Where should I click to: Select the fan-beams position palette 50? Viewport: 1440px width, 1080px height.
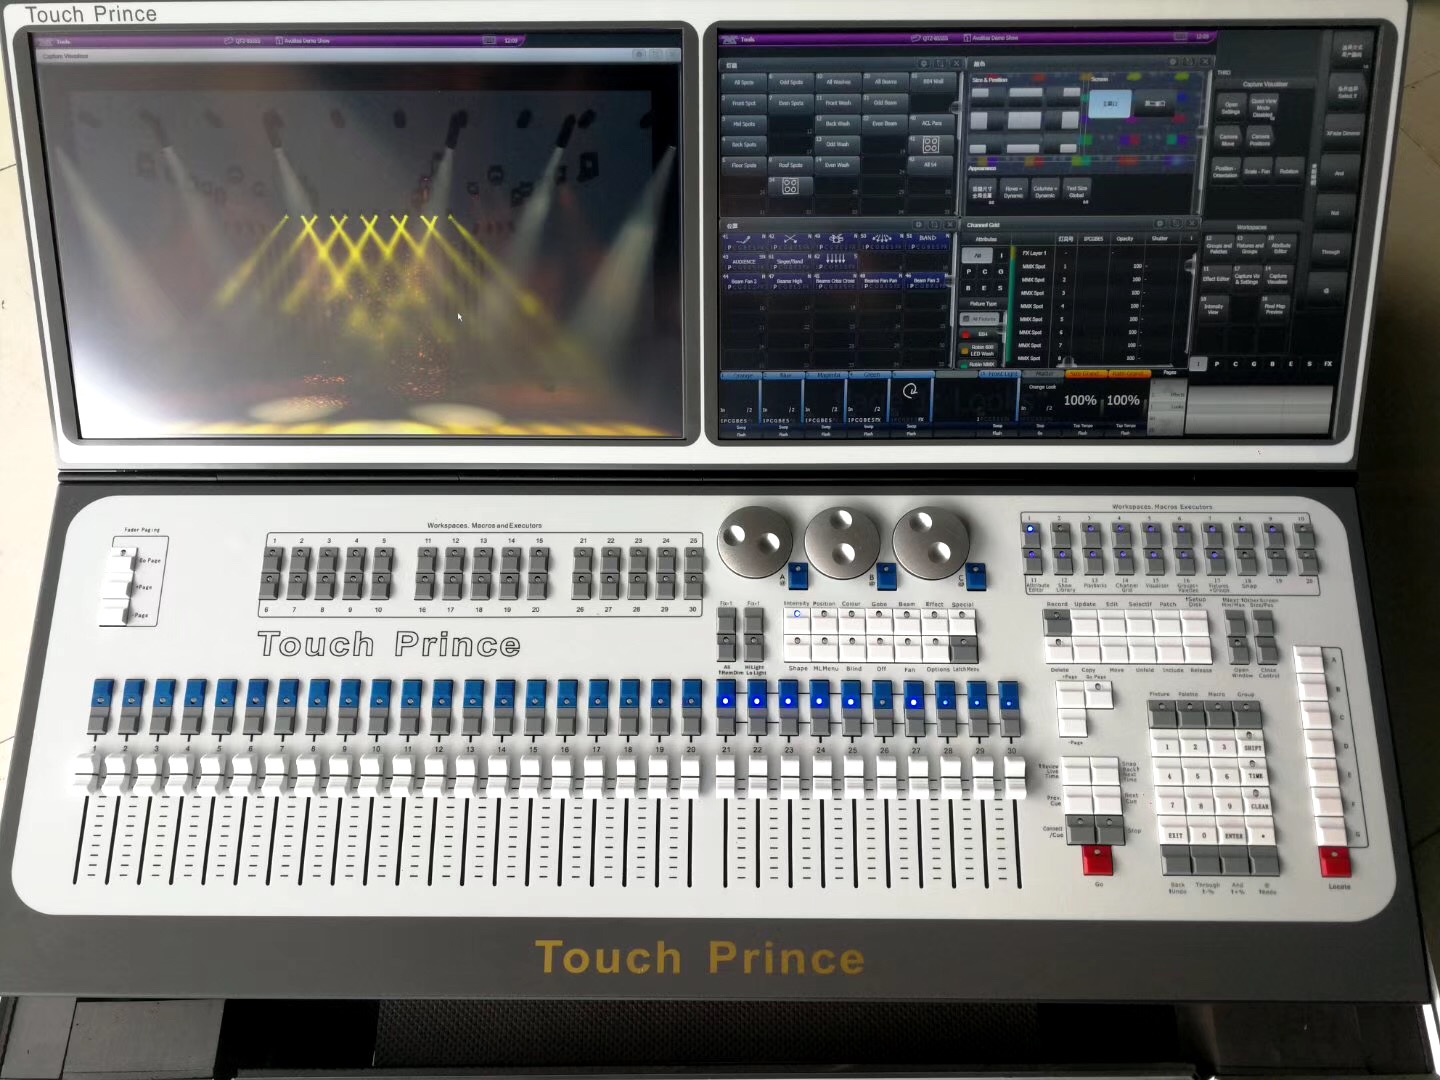pyautogui.click(x=881, y=241)
